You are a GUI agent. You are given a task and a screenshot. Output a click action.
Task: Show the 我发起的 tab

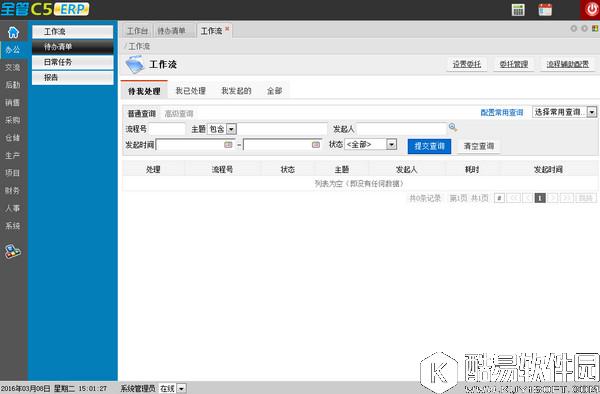[236, 91]
